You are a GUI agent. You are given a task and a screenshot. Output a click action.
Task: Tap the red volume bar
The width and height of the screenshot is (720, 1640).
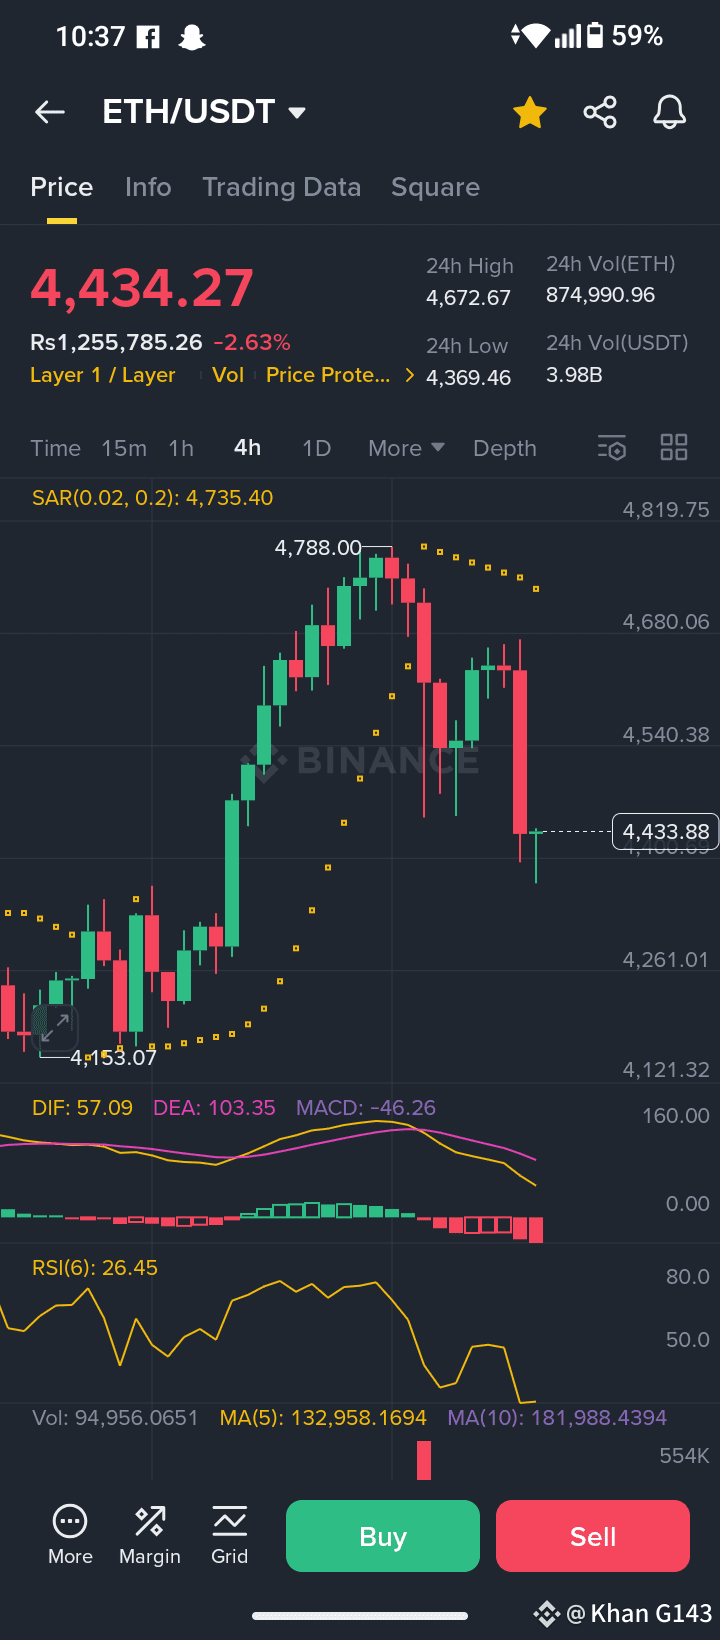(424, 1460)
